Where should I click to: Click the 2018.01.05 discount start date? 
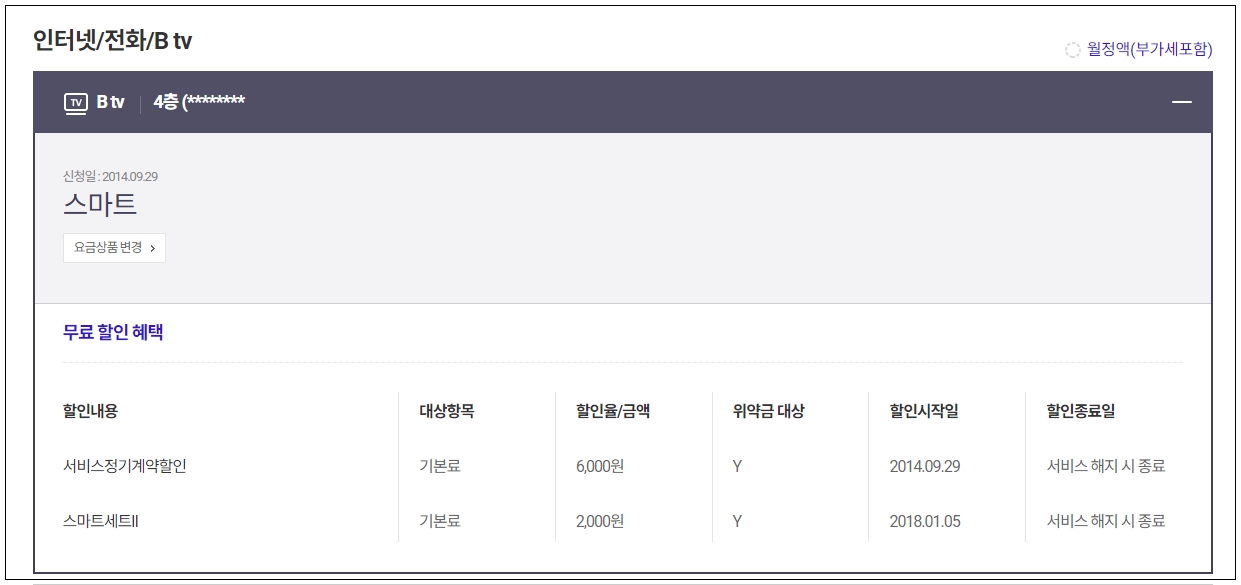coord(925,521)
